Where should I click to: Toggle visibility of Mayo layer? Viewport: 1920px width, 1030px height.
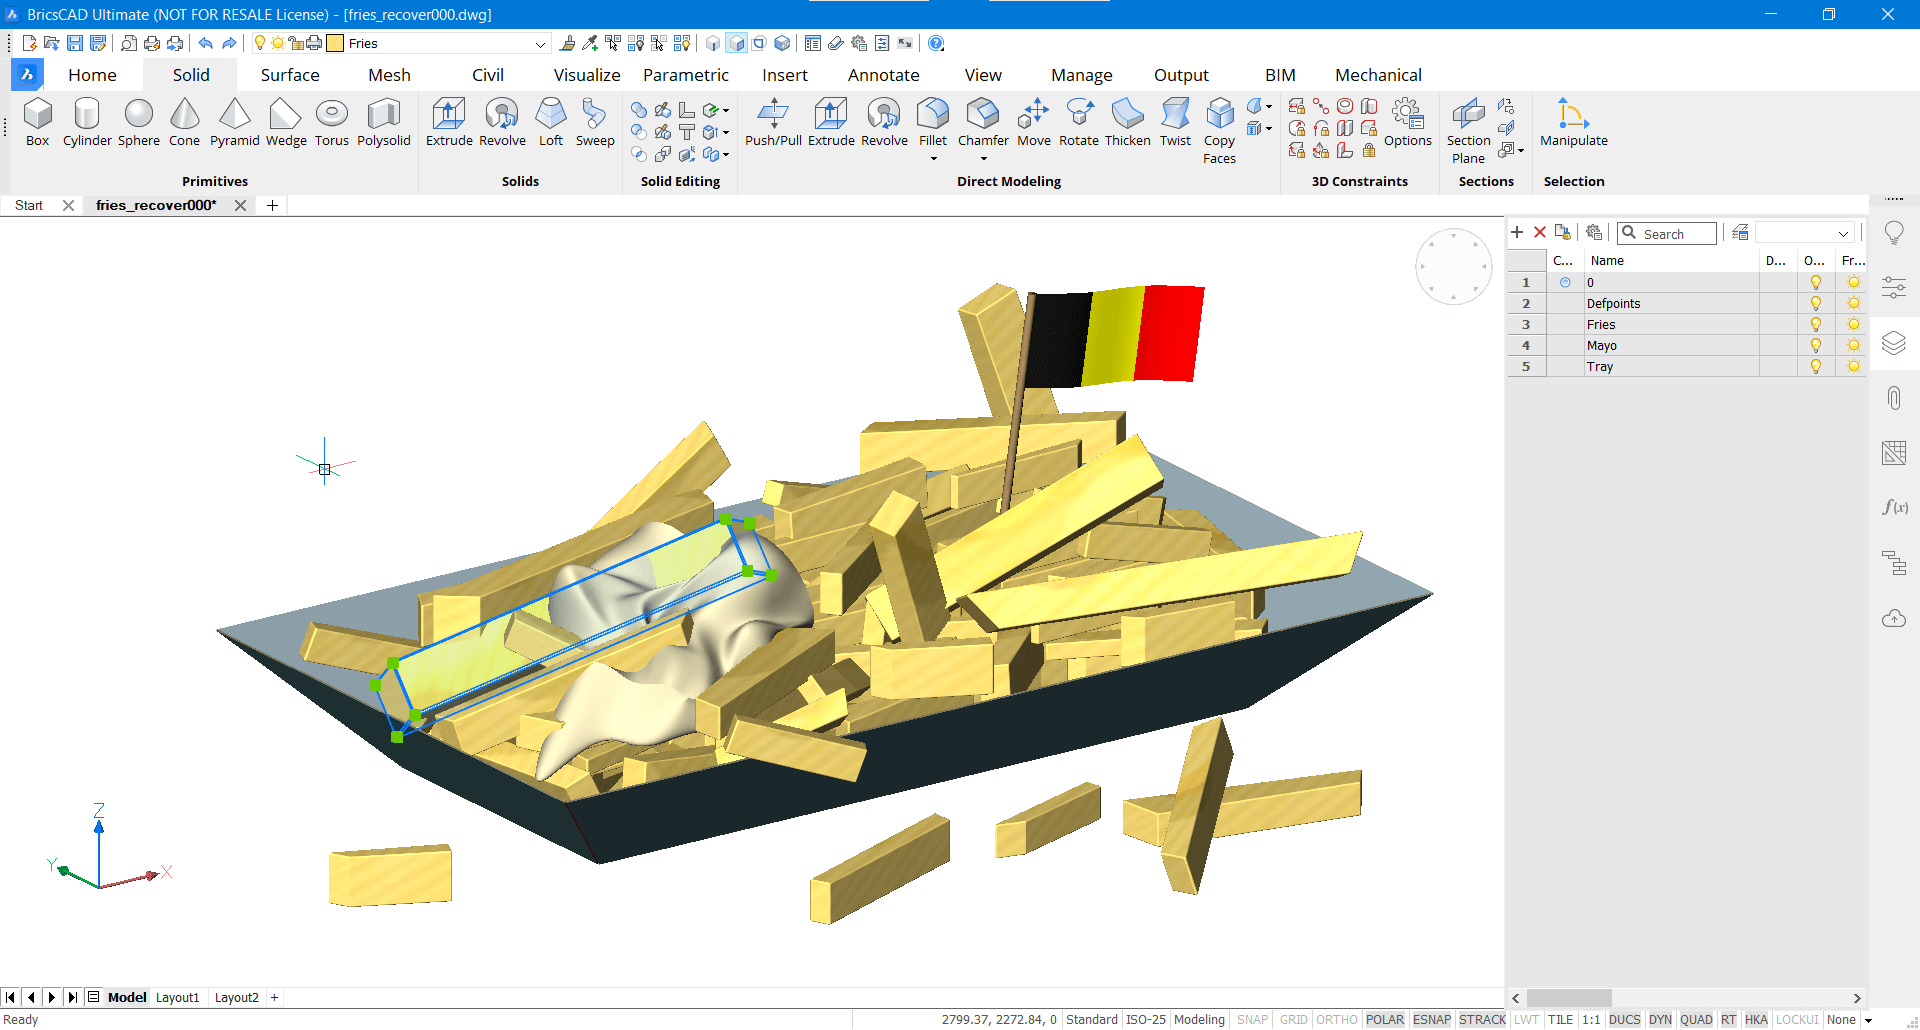coord(1816,345)
